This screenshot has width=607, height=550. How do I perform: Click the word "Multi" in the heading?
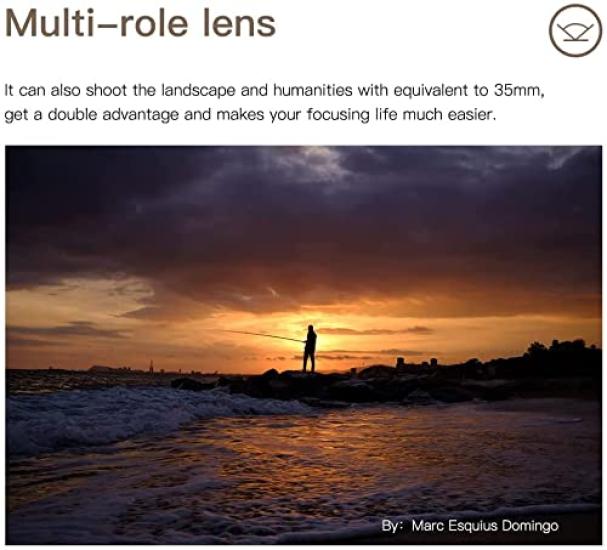coord(49,23)
